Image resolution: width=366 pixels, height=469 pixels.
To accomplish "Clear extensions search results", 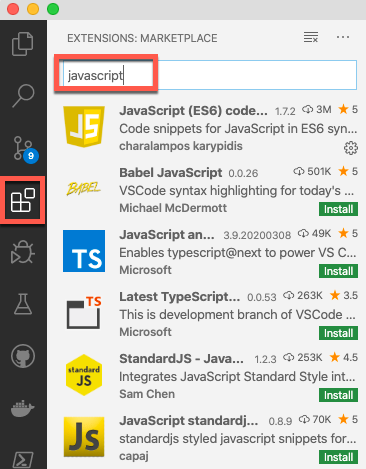I will point(311,37).
